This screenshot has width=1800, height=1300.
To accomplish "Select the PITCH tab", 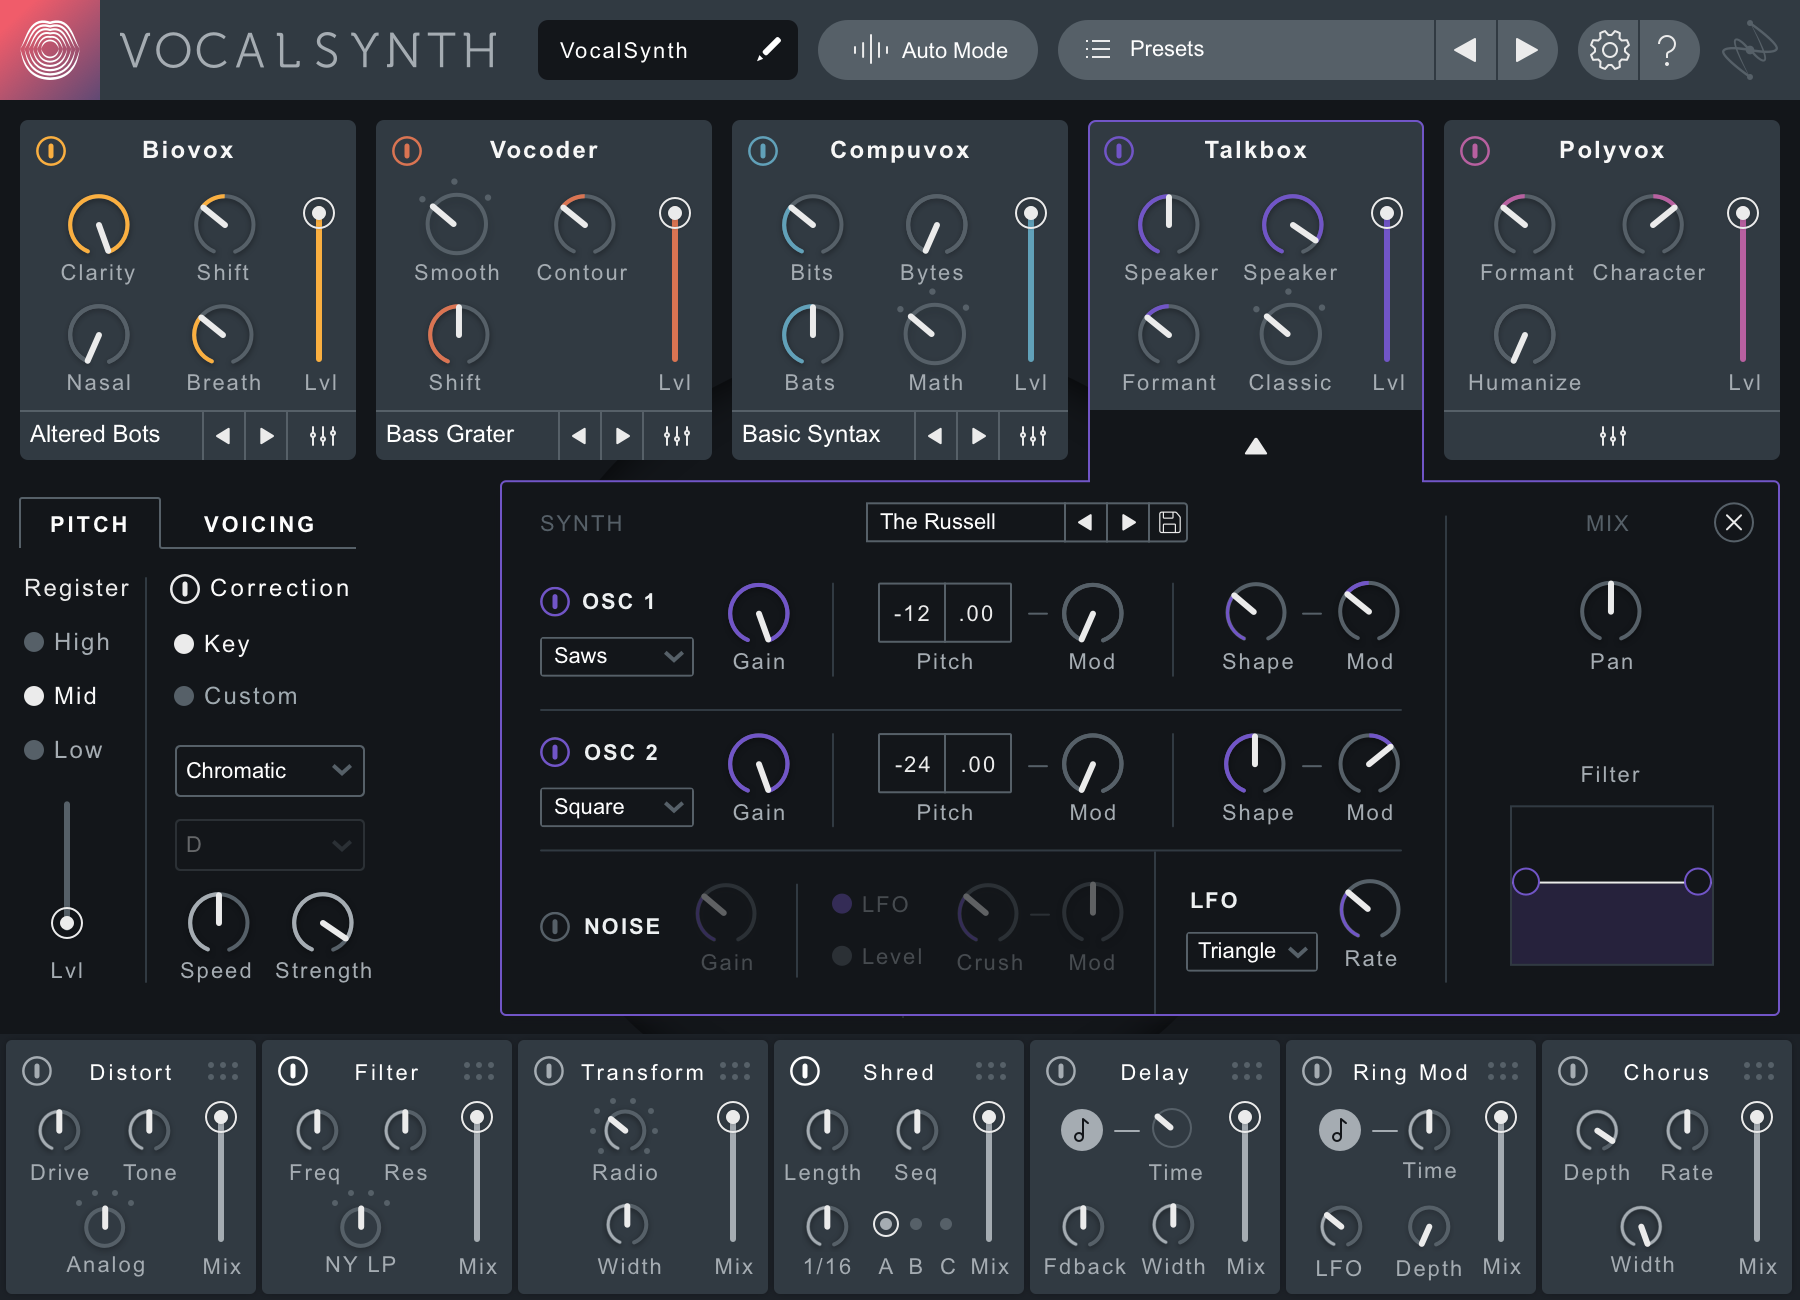I will tap(89, 523).
